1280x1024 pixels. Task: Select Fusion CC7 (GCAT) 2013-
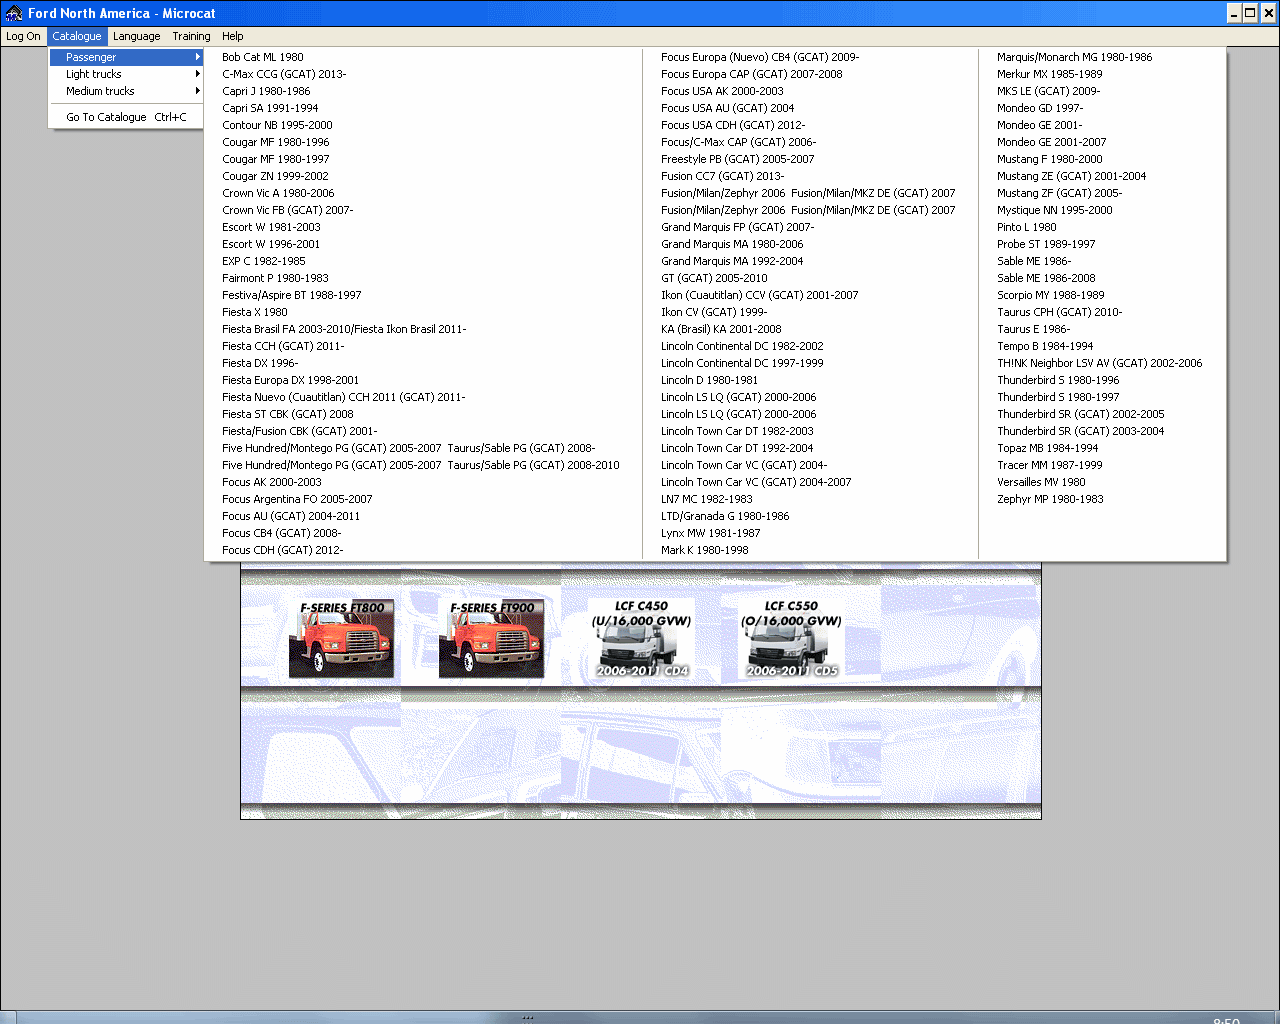722,176
